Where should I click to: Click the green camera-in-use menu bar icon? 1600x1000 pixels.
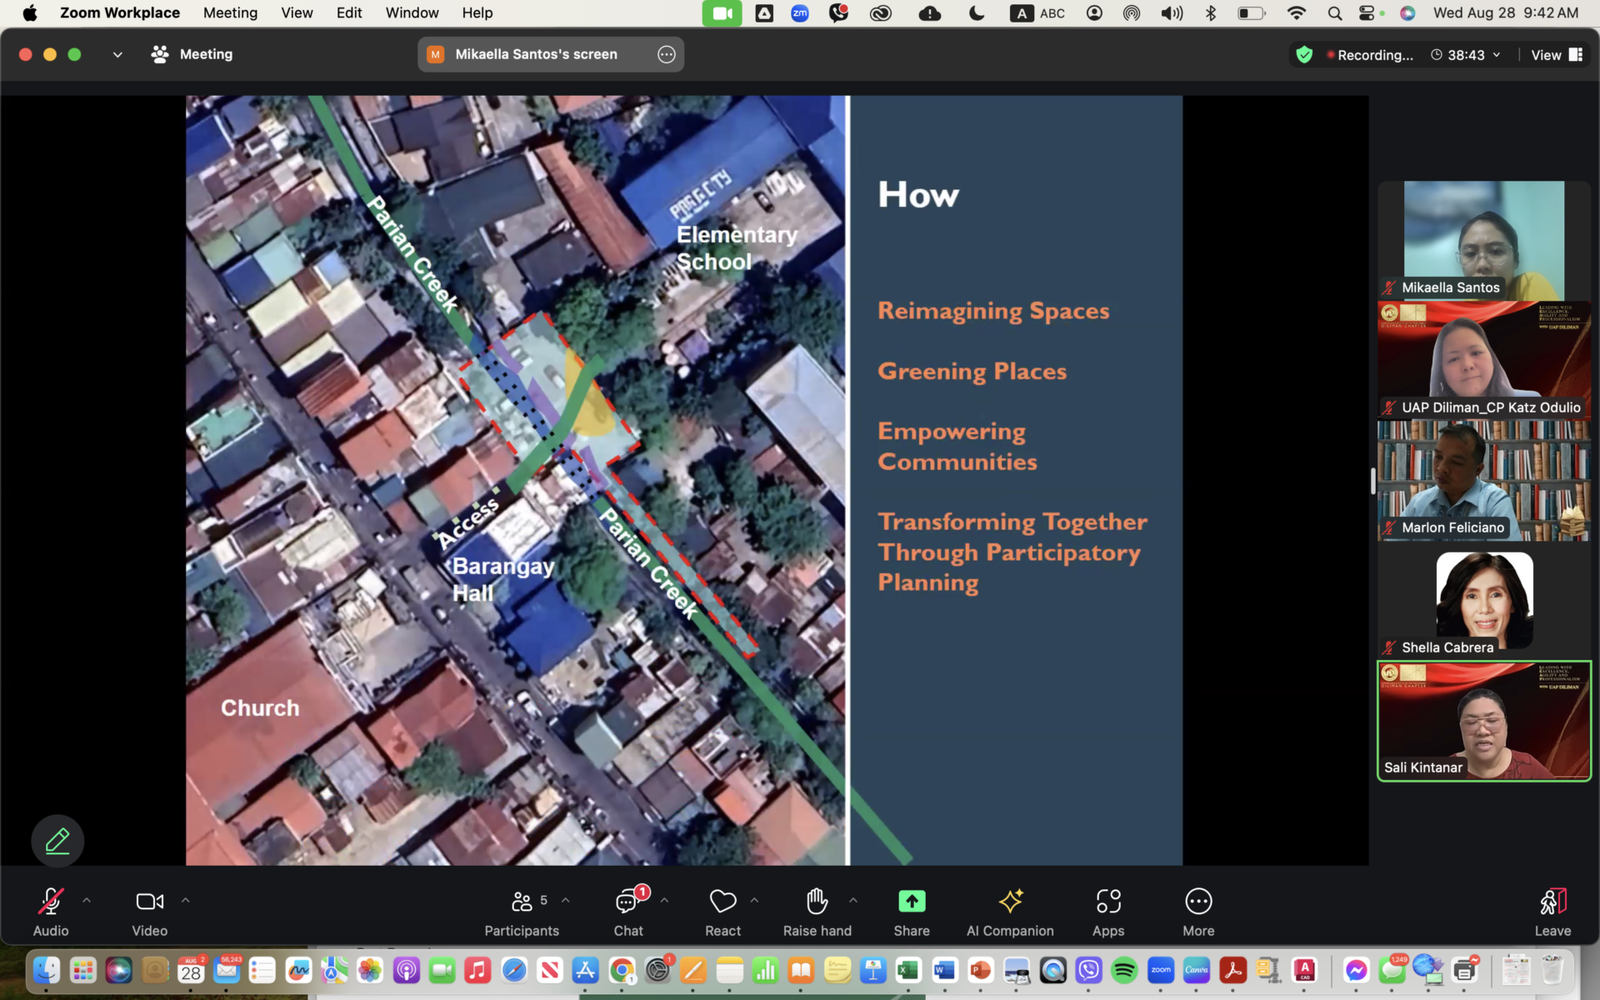tap(722, 13)
